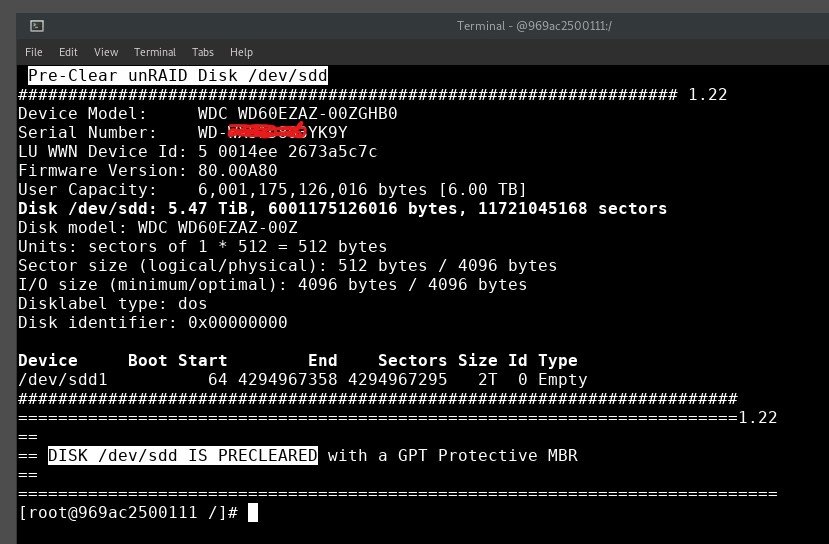Open the Terminal menu
This screenshot has width=829, height=544.
(x=155, y=52)
